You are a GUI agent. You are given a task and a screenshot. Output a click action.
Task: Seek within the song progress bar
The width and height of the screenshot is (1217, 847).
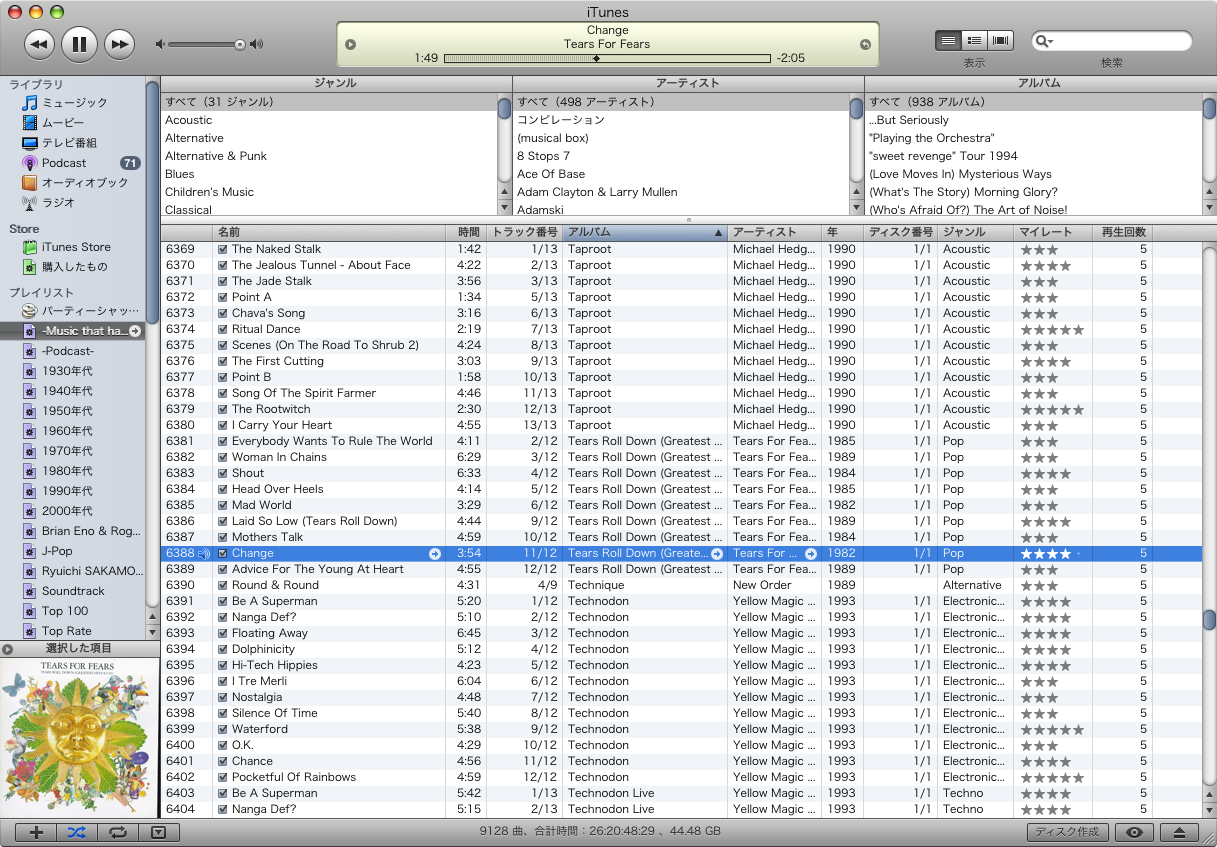(607, 59)
